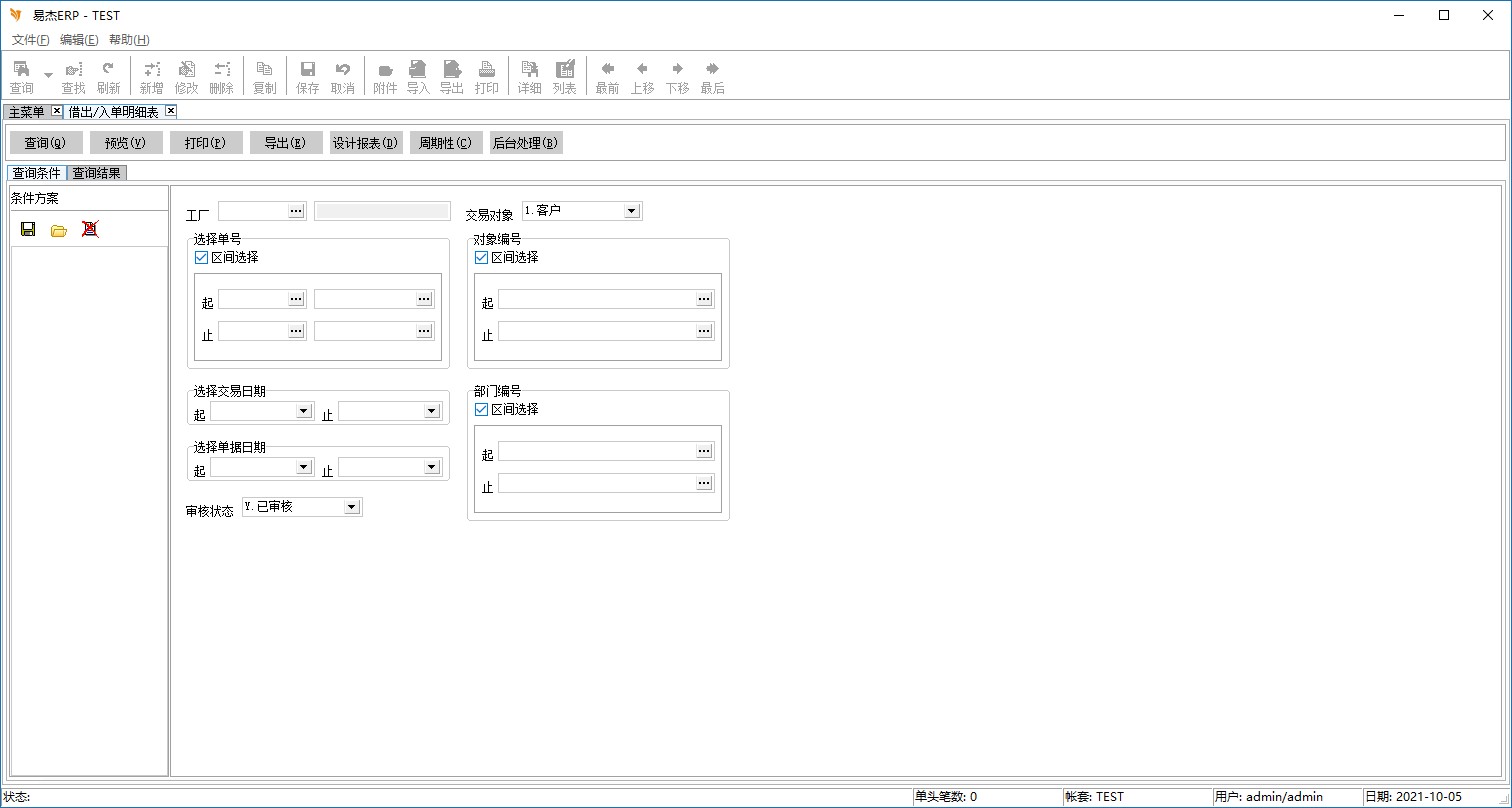
Task: Save the condition scheme with floppy icon
Action: [x=28, y=229]
